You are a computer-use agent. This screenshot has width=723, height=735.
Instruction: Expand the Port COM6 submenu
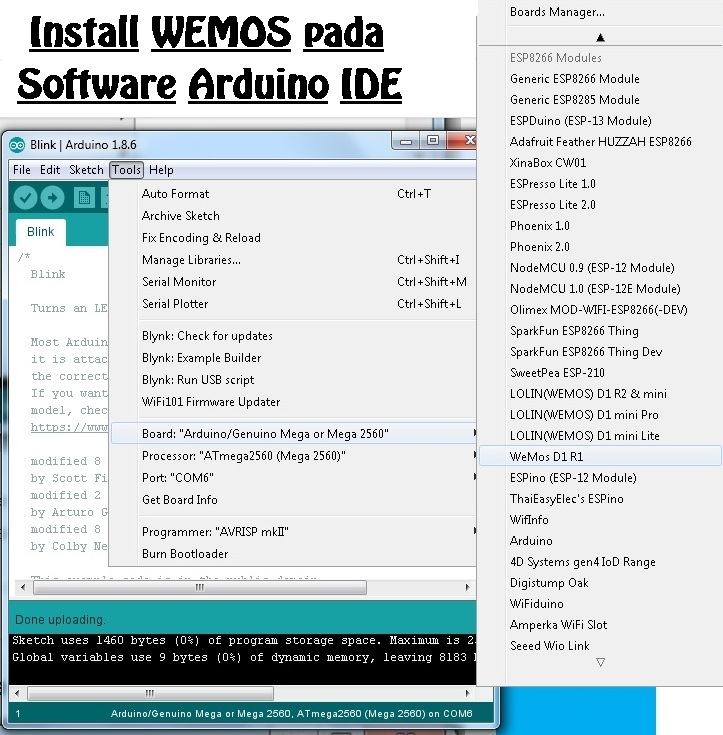click(293, 478)
